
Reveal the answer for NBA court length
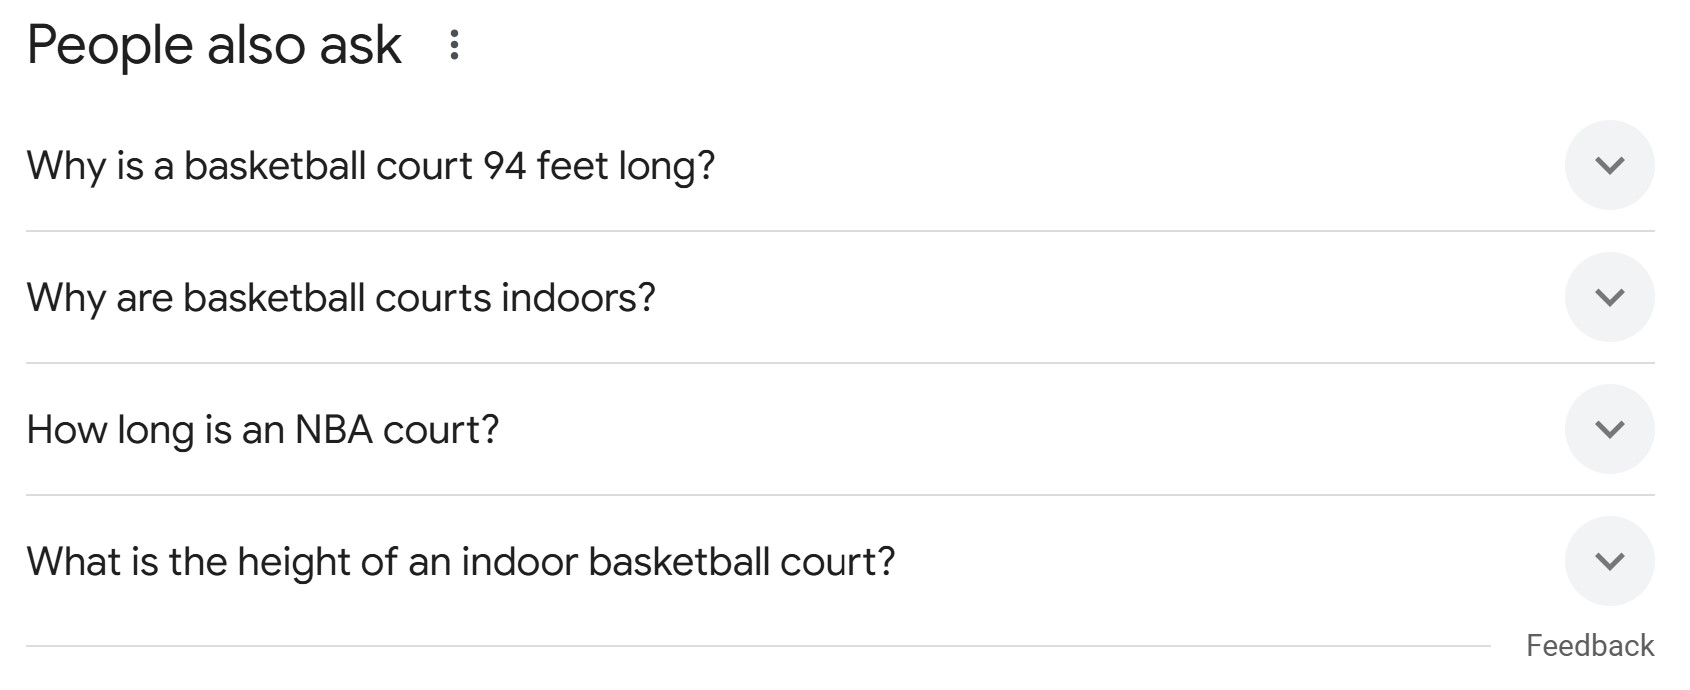(1609, 429)
